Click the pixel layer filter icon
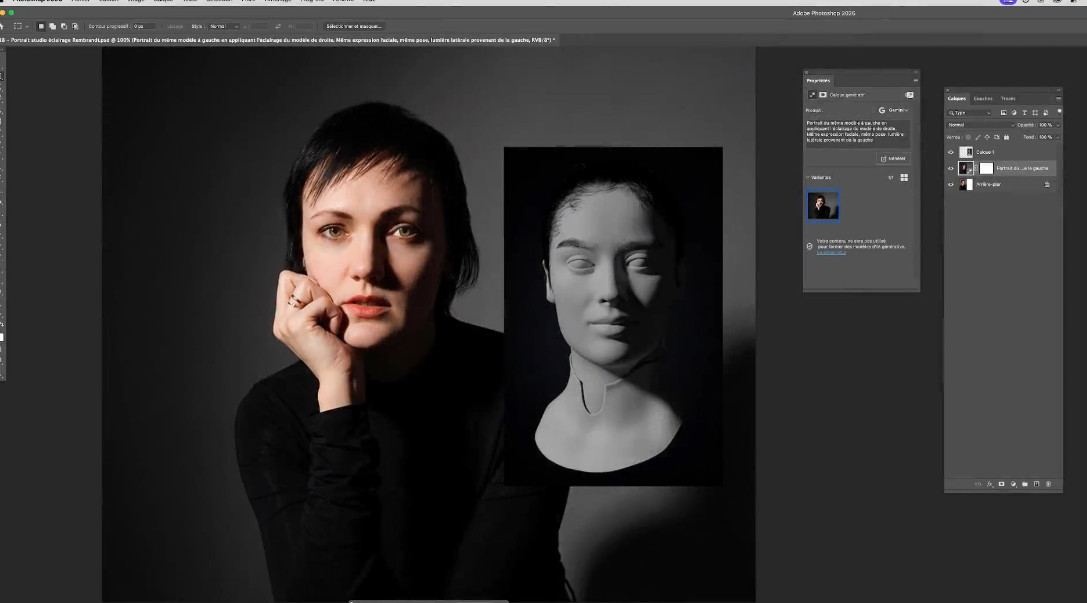 [x=1003, y=113]
